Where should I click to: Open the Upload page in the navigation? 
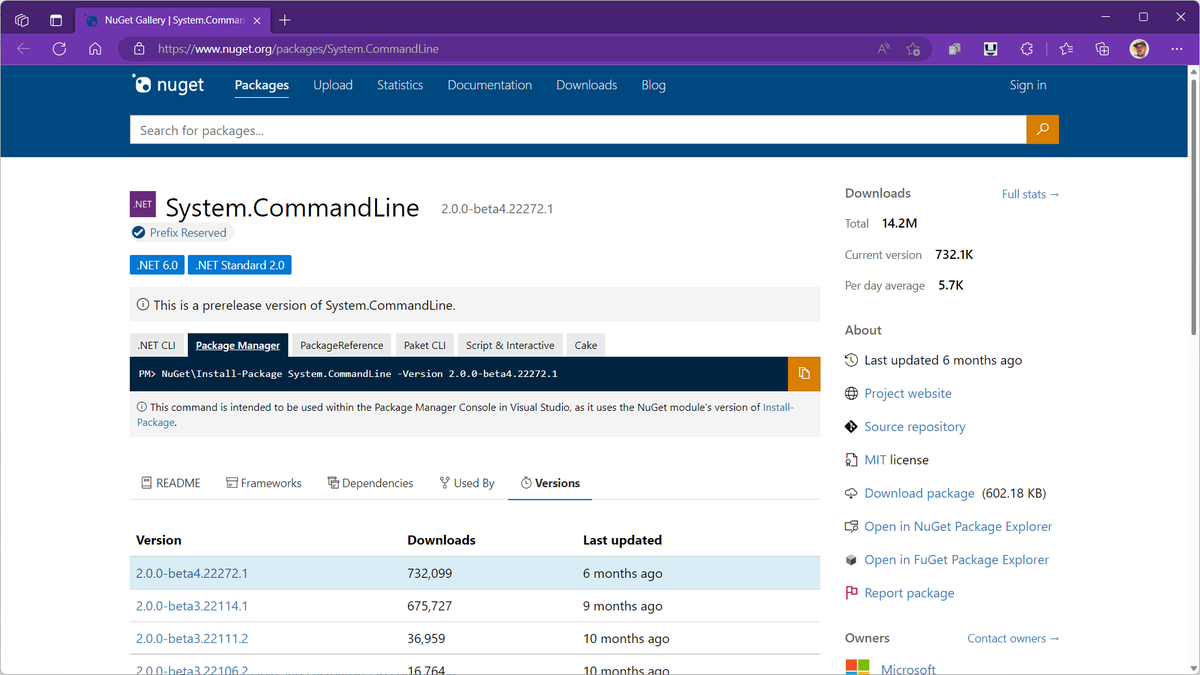click(x=333, y=85)
